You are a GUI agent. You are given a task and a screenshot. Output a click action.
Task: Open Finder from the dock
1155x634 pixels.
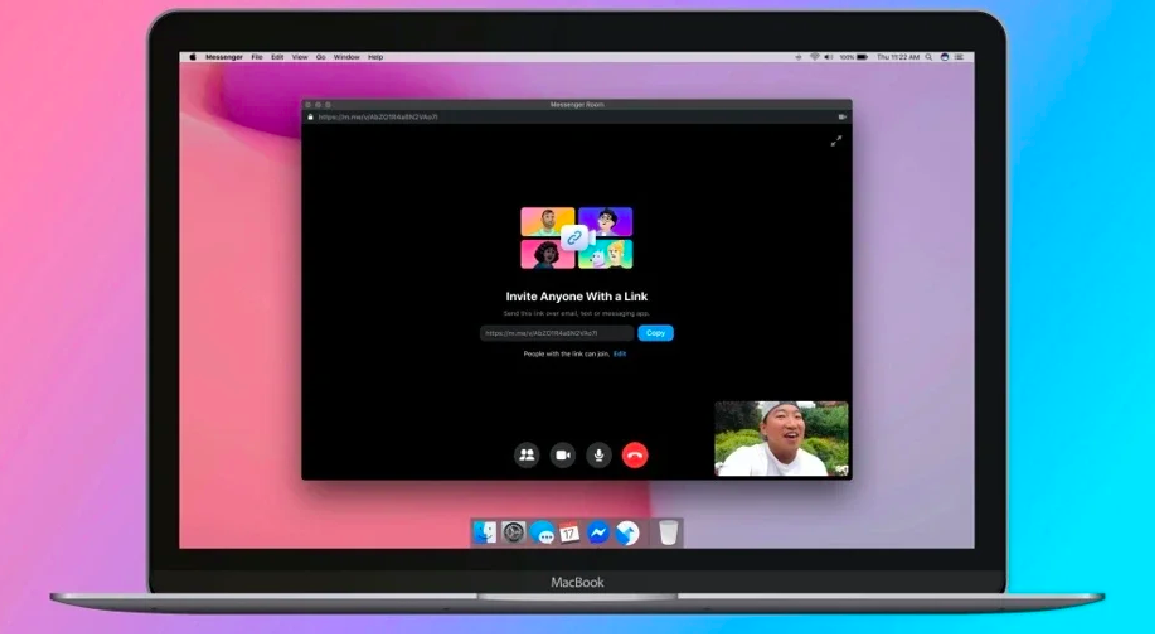[x=485, y=533]
